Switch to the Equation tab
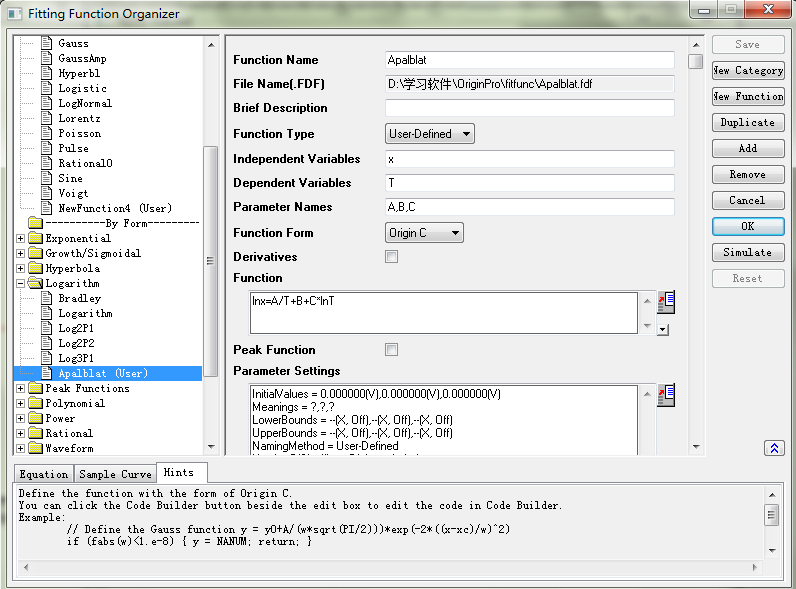Image resolution: width=796 pixels, height=589 pixels. [44, 474]
